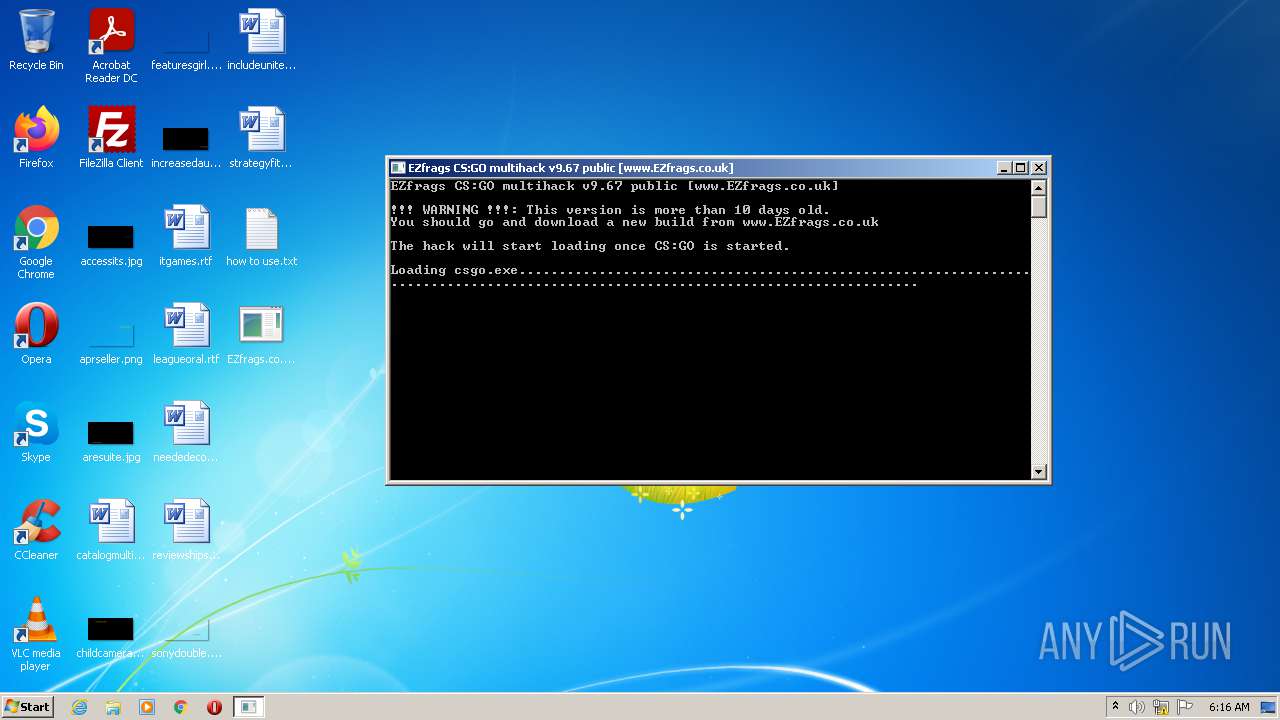
Task: Open network status tray icon
Action: [x=1161, y=707]
